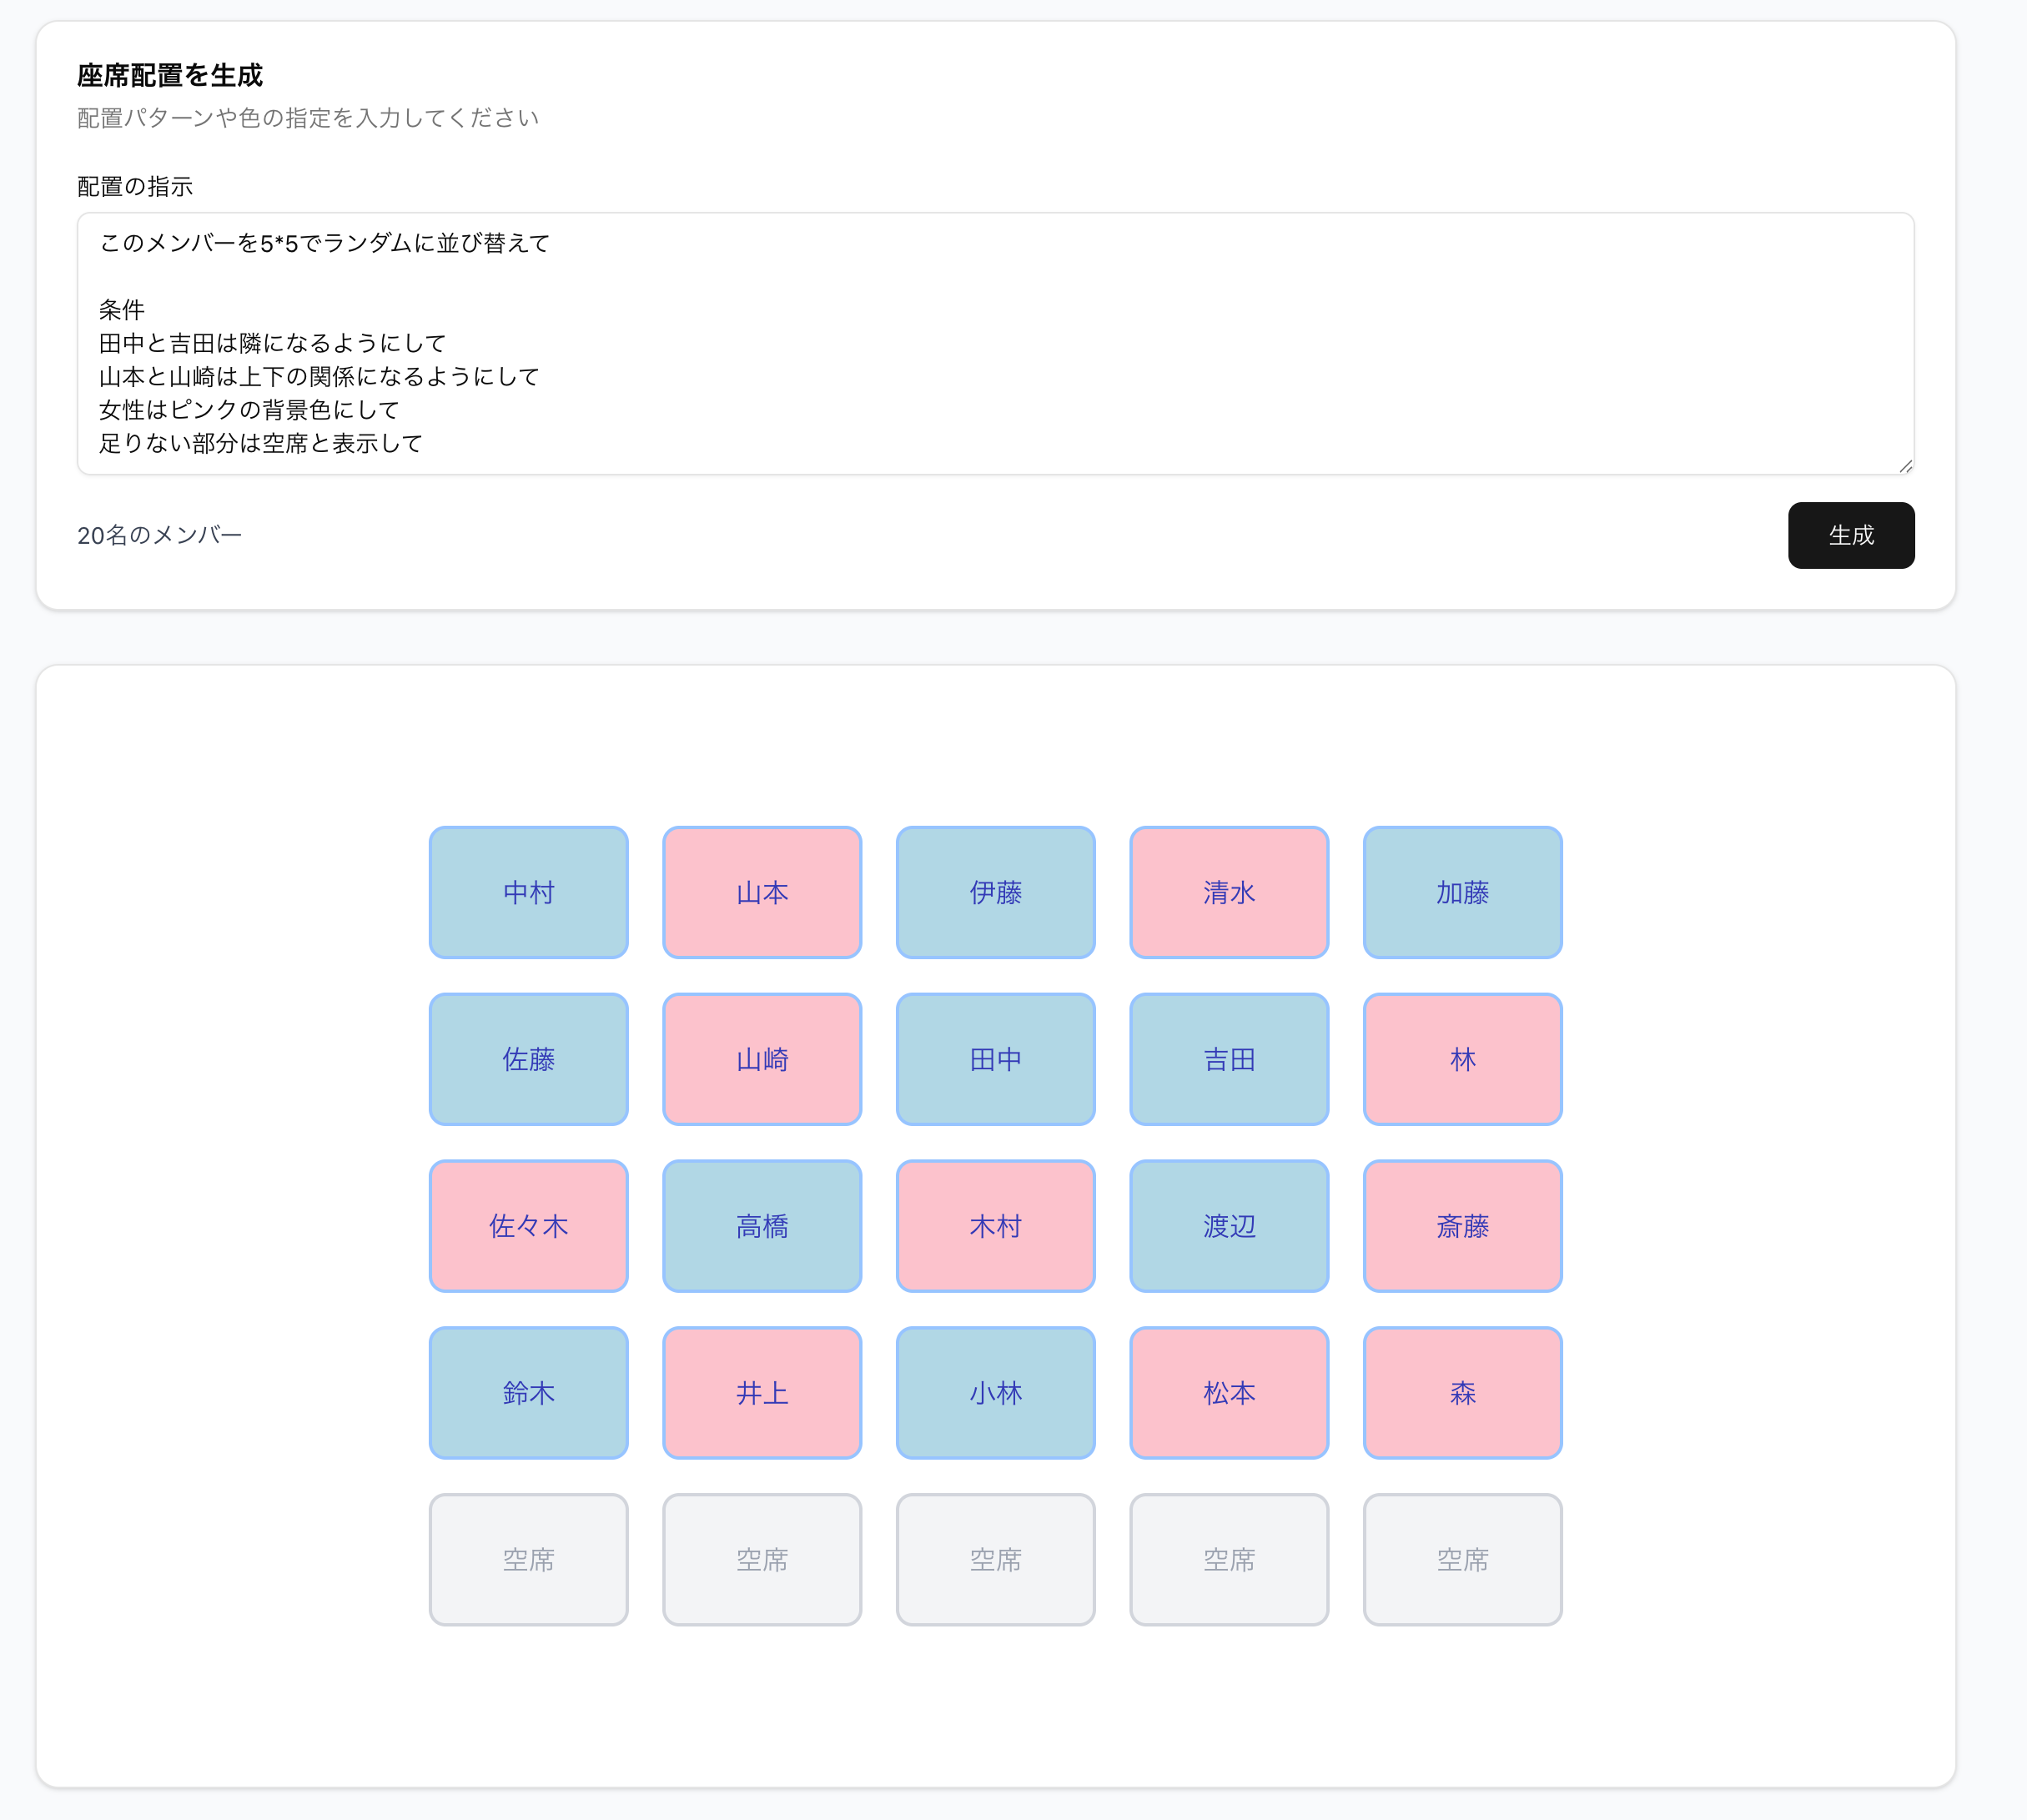Click inside the 配置の指示 text area
Image resolution: width=2027 pixels, height=1820 pixels.
[x=995, y=343]
